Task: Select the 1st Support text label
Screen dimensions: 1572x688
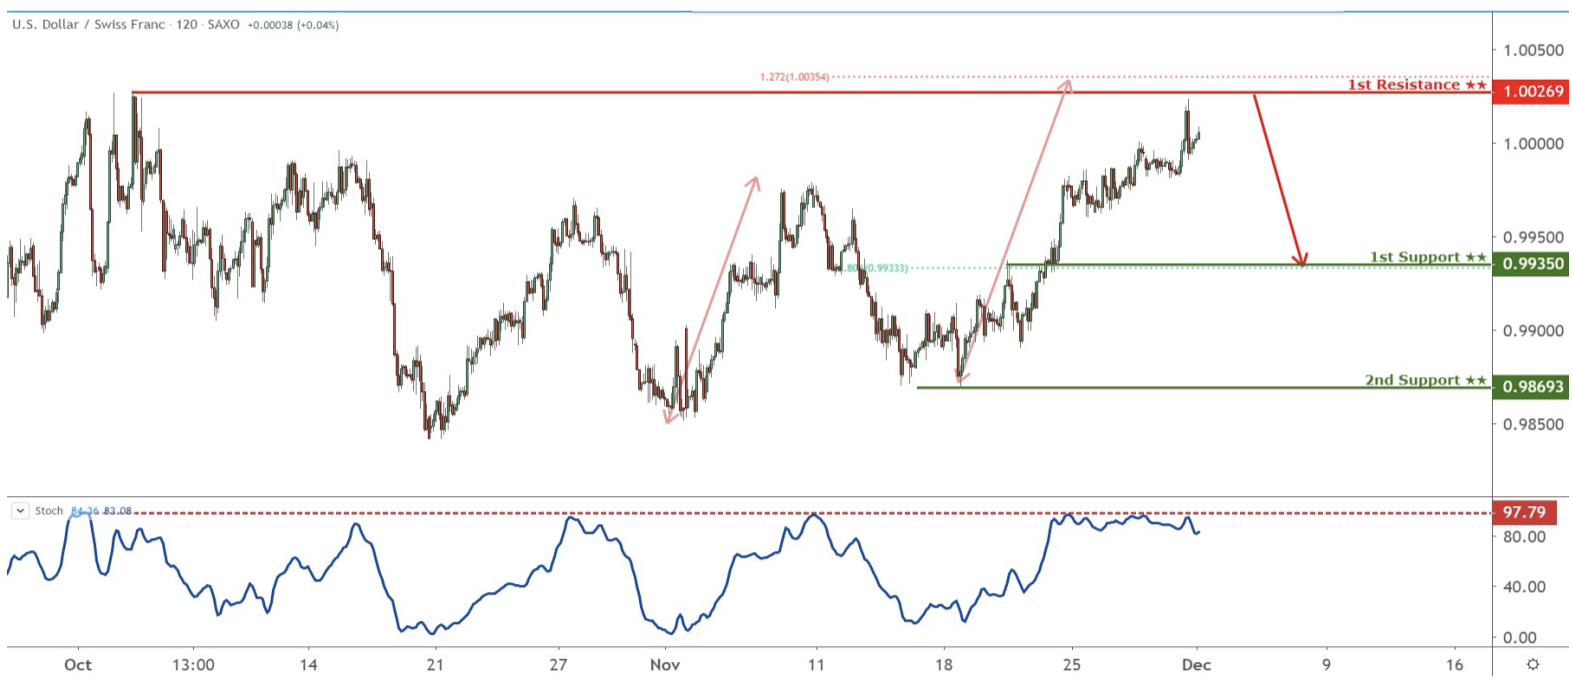Action: [x=1428, y=257]
